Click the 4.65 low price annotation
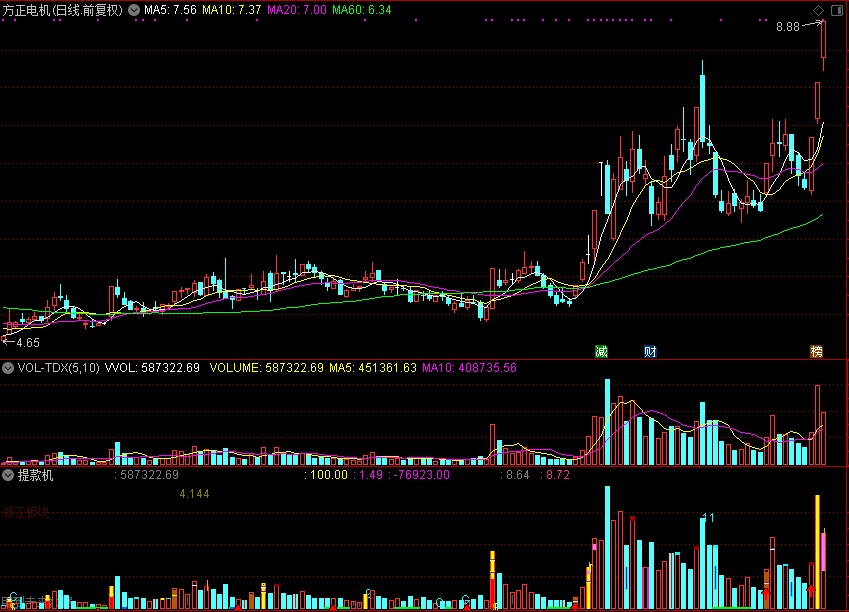849x612 pixels. point(28,343)
